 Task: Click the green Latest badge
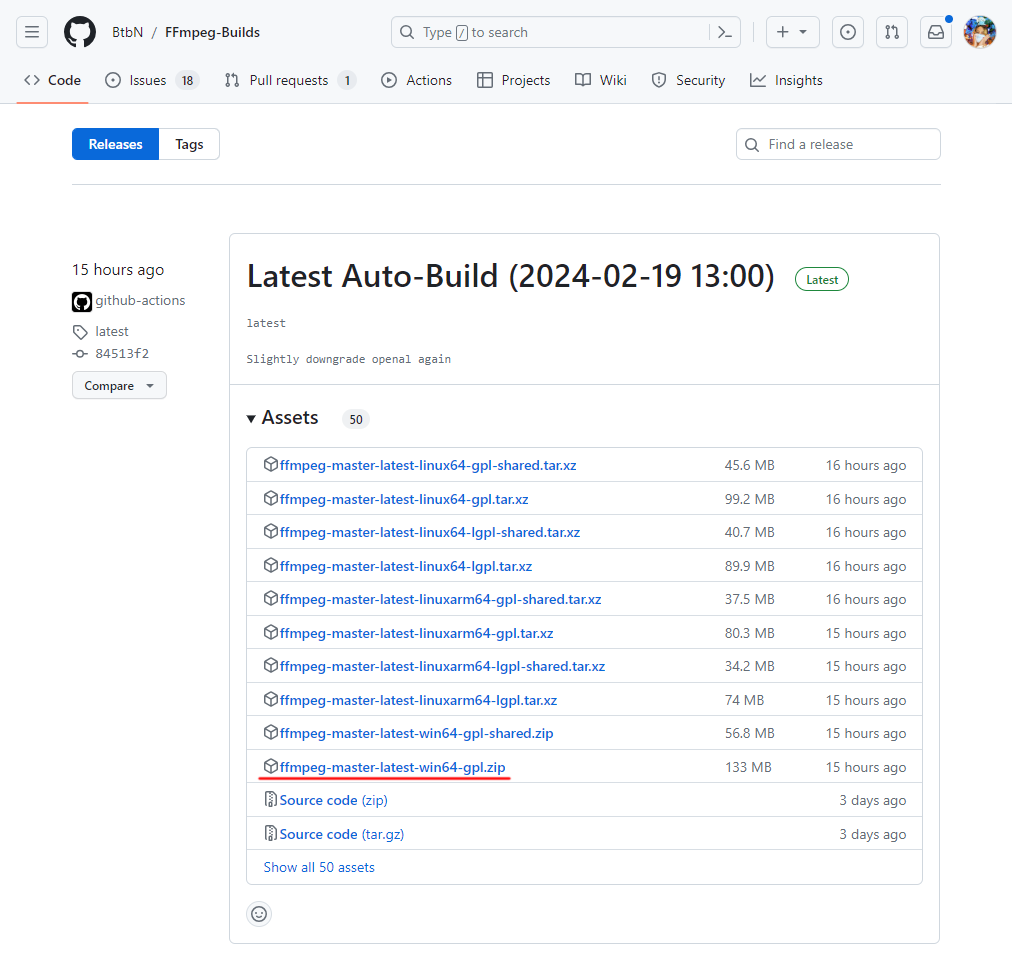pyautogui.click(x=822, y=280)
